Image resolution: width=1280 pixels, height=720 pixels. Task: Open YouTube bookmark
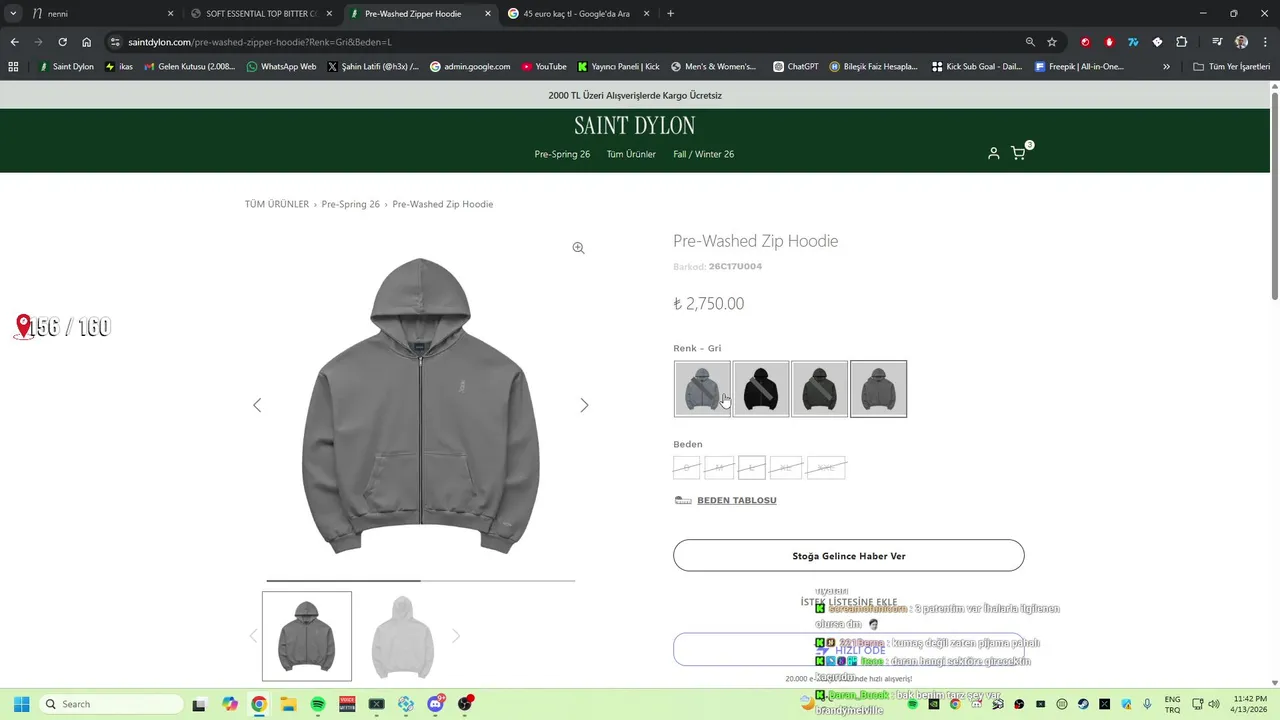tap(543, 67)
